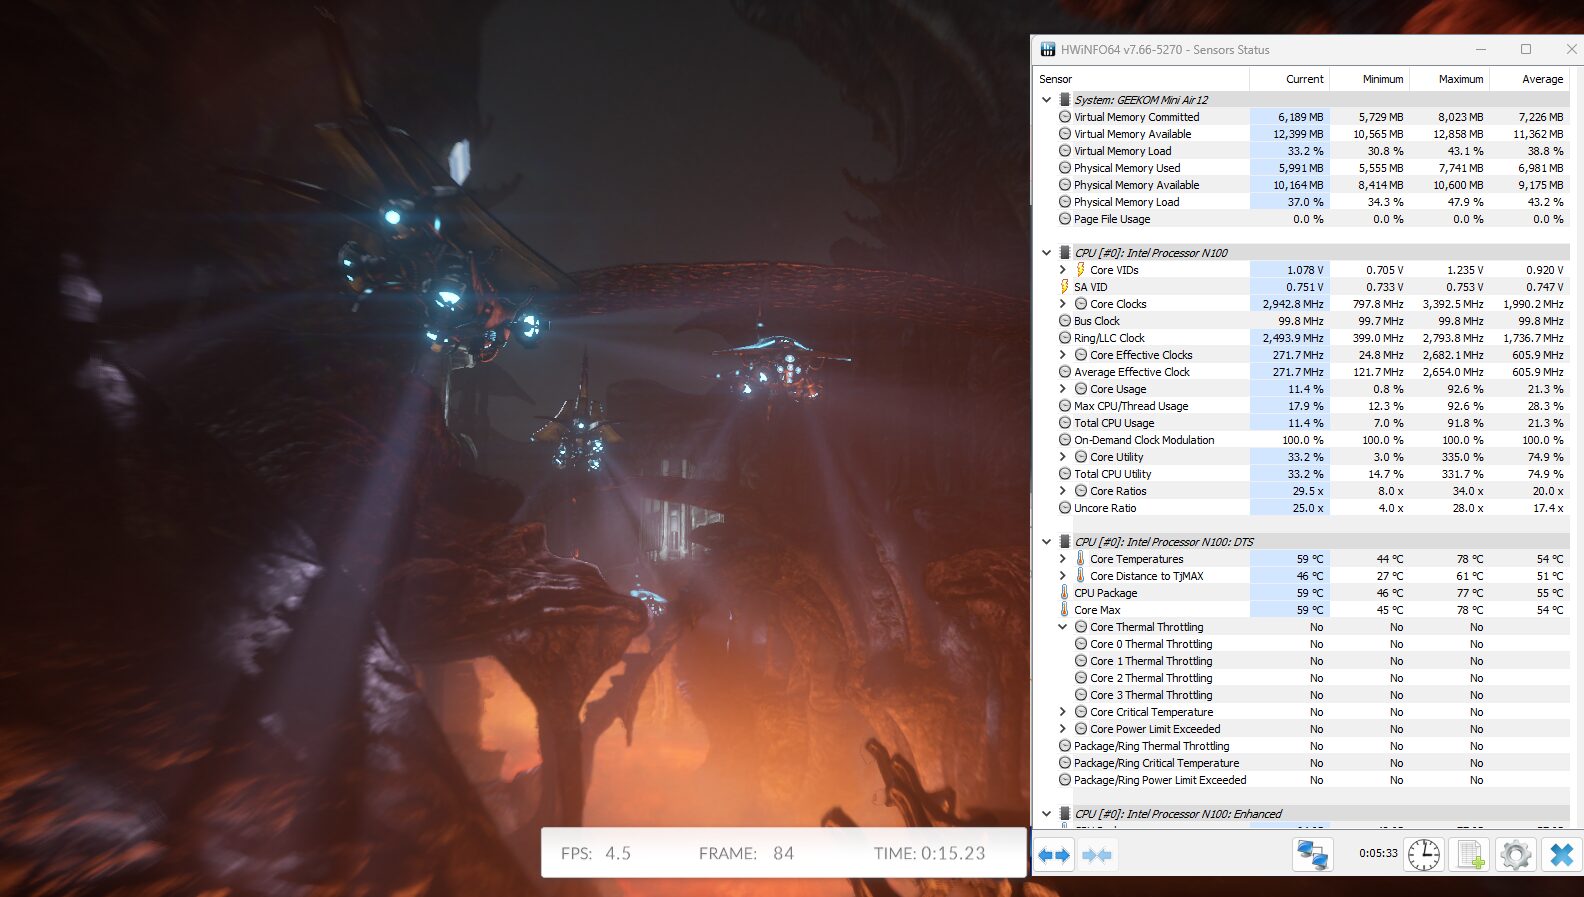Click the Package/Ring Thermal Throttling circle icon
This screenshot has height=897, width=1584.
pyautogui.click(x=1065, y=746)
